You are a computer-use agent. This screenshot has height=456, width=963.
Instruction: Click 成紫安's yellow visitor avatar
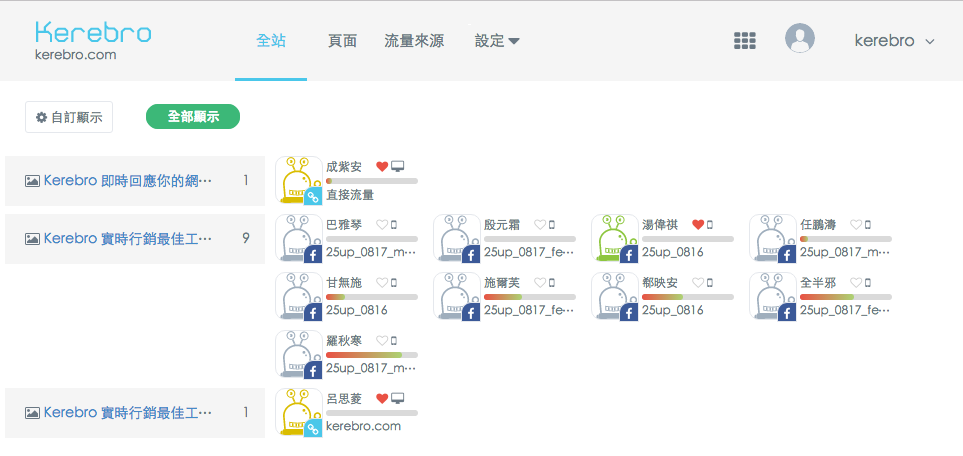(x=298, y=181)
